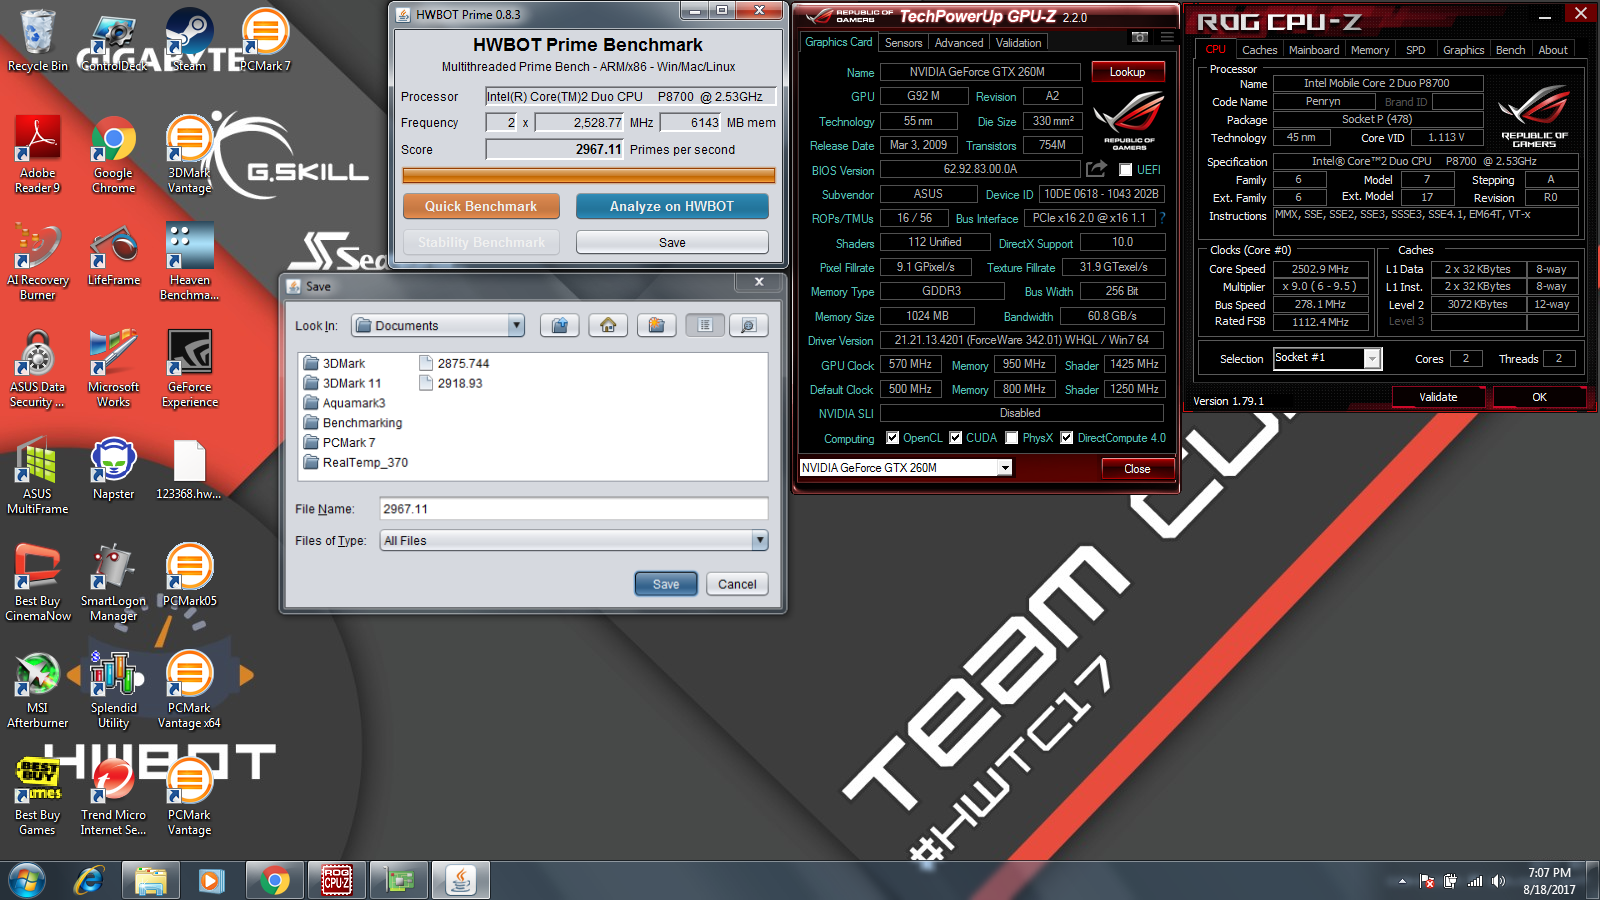
Task: Select Microsoft Works desktop icon
Action: pyautogui.click(x=113, y=369)
